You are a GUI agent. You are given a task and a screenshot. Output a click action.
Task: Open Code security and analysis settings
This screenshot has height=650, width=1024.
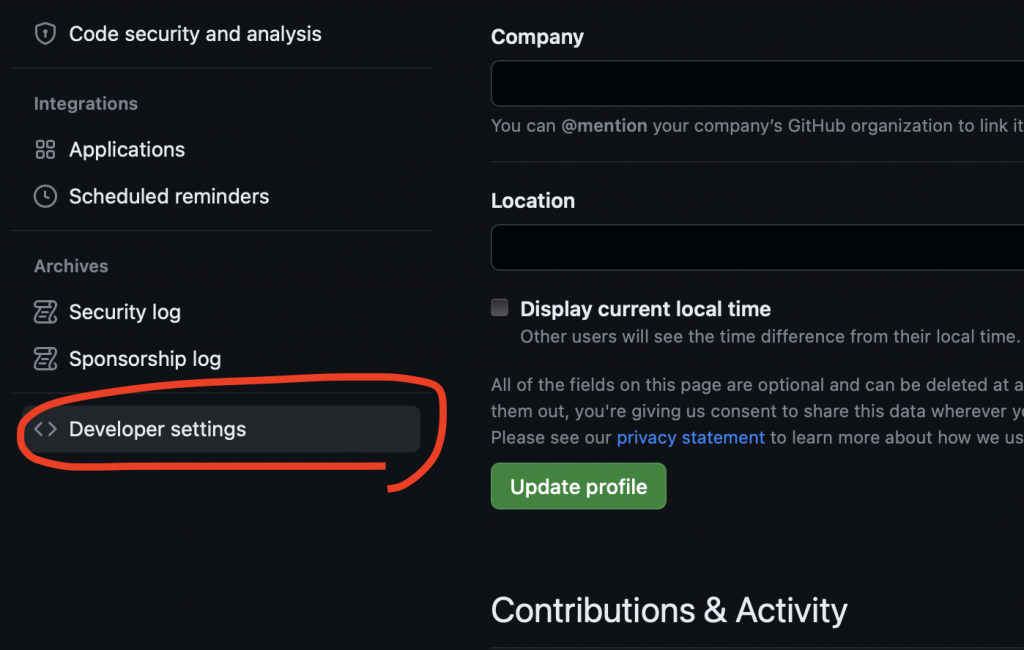pyautogui.click(x=195, y=34)
